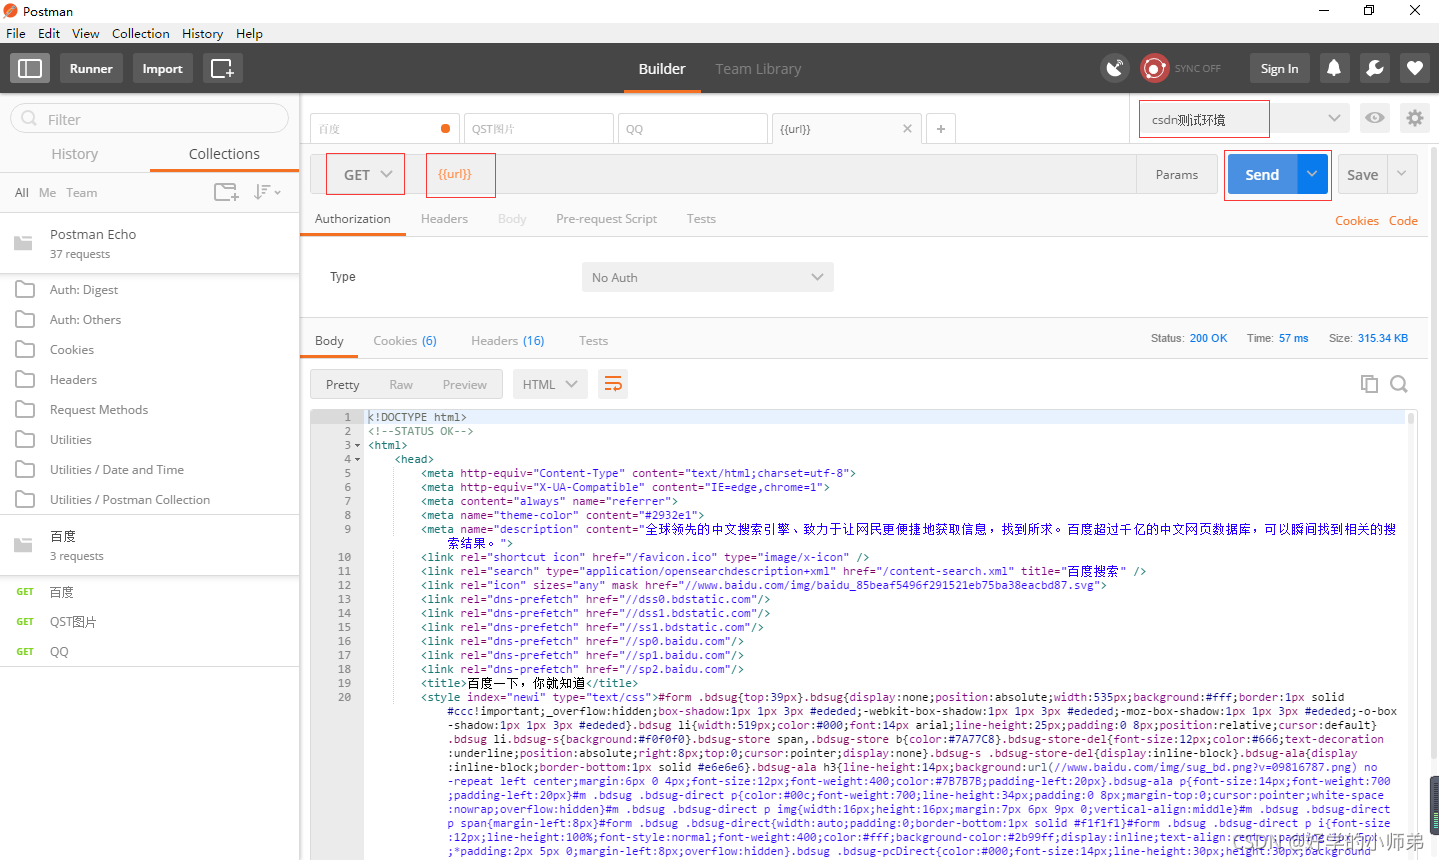Open a new window icon
1439x860 pixels.
pyautogui.click(x=222, y=68)
